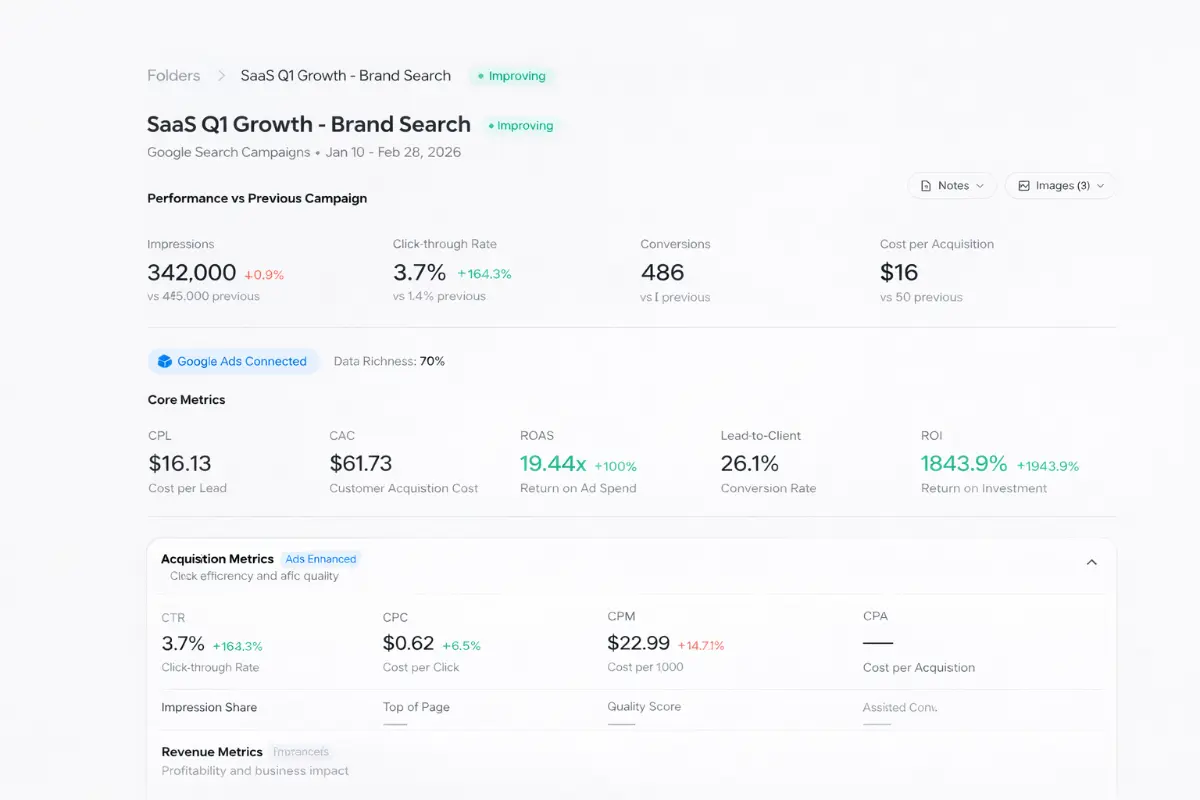The width and height of the screenshot is (1200, 800).
Task: Collapse the Acquisition Metrics section
Action: [x=1091, y=562]
